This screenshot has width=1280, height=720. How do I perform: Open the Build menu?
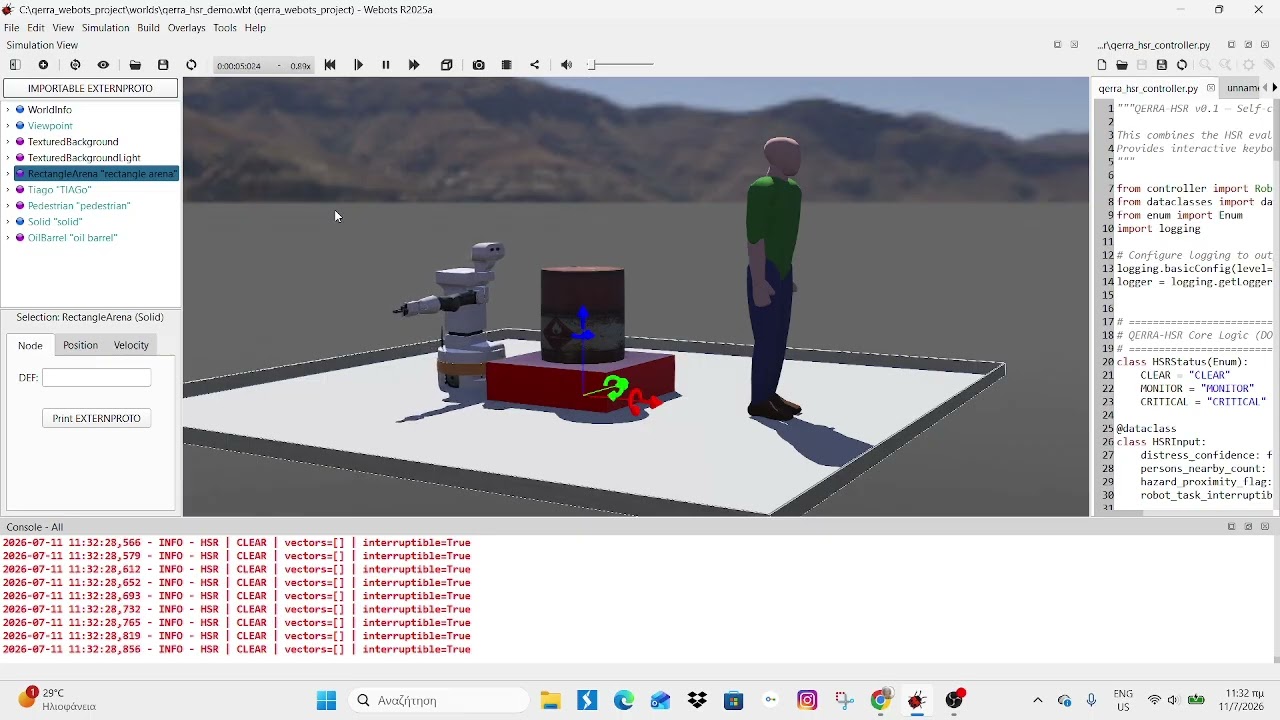coord(148,28)
